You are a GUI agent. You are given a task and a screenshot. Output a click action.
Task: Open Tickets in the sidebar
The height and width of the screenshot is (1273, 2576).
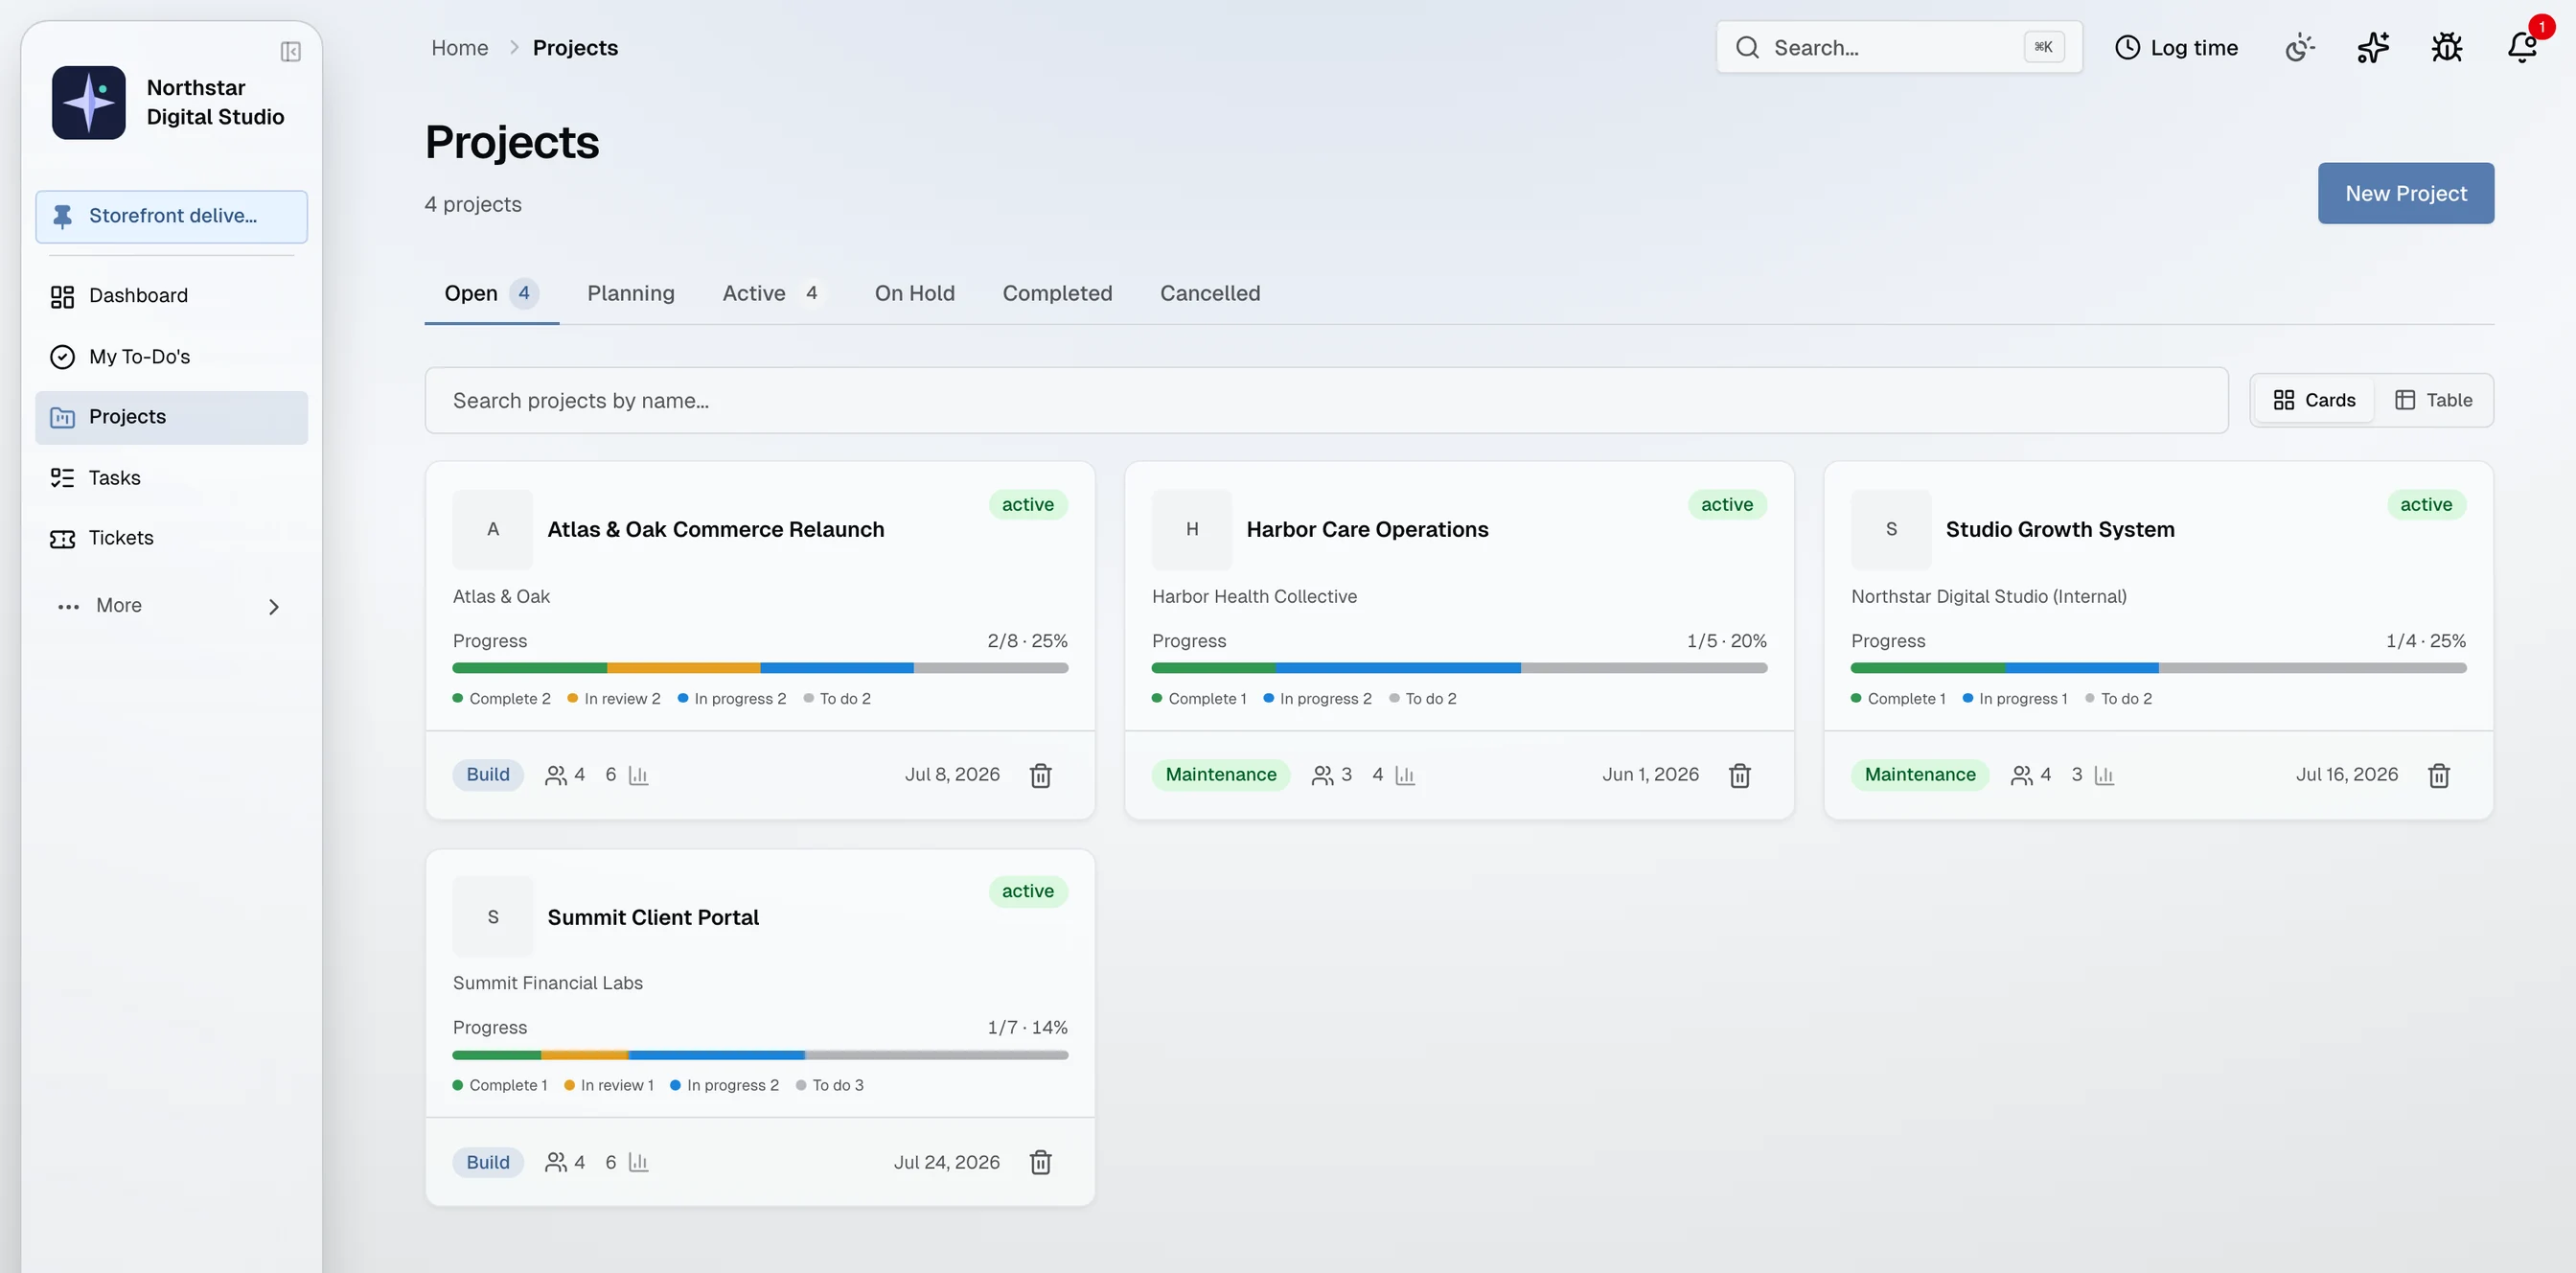point(171,538)
